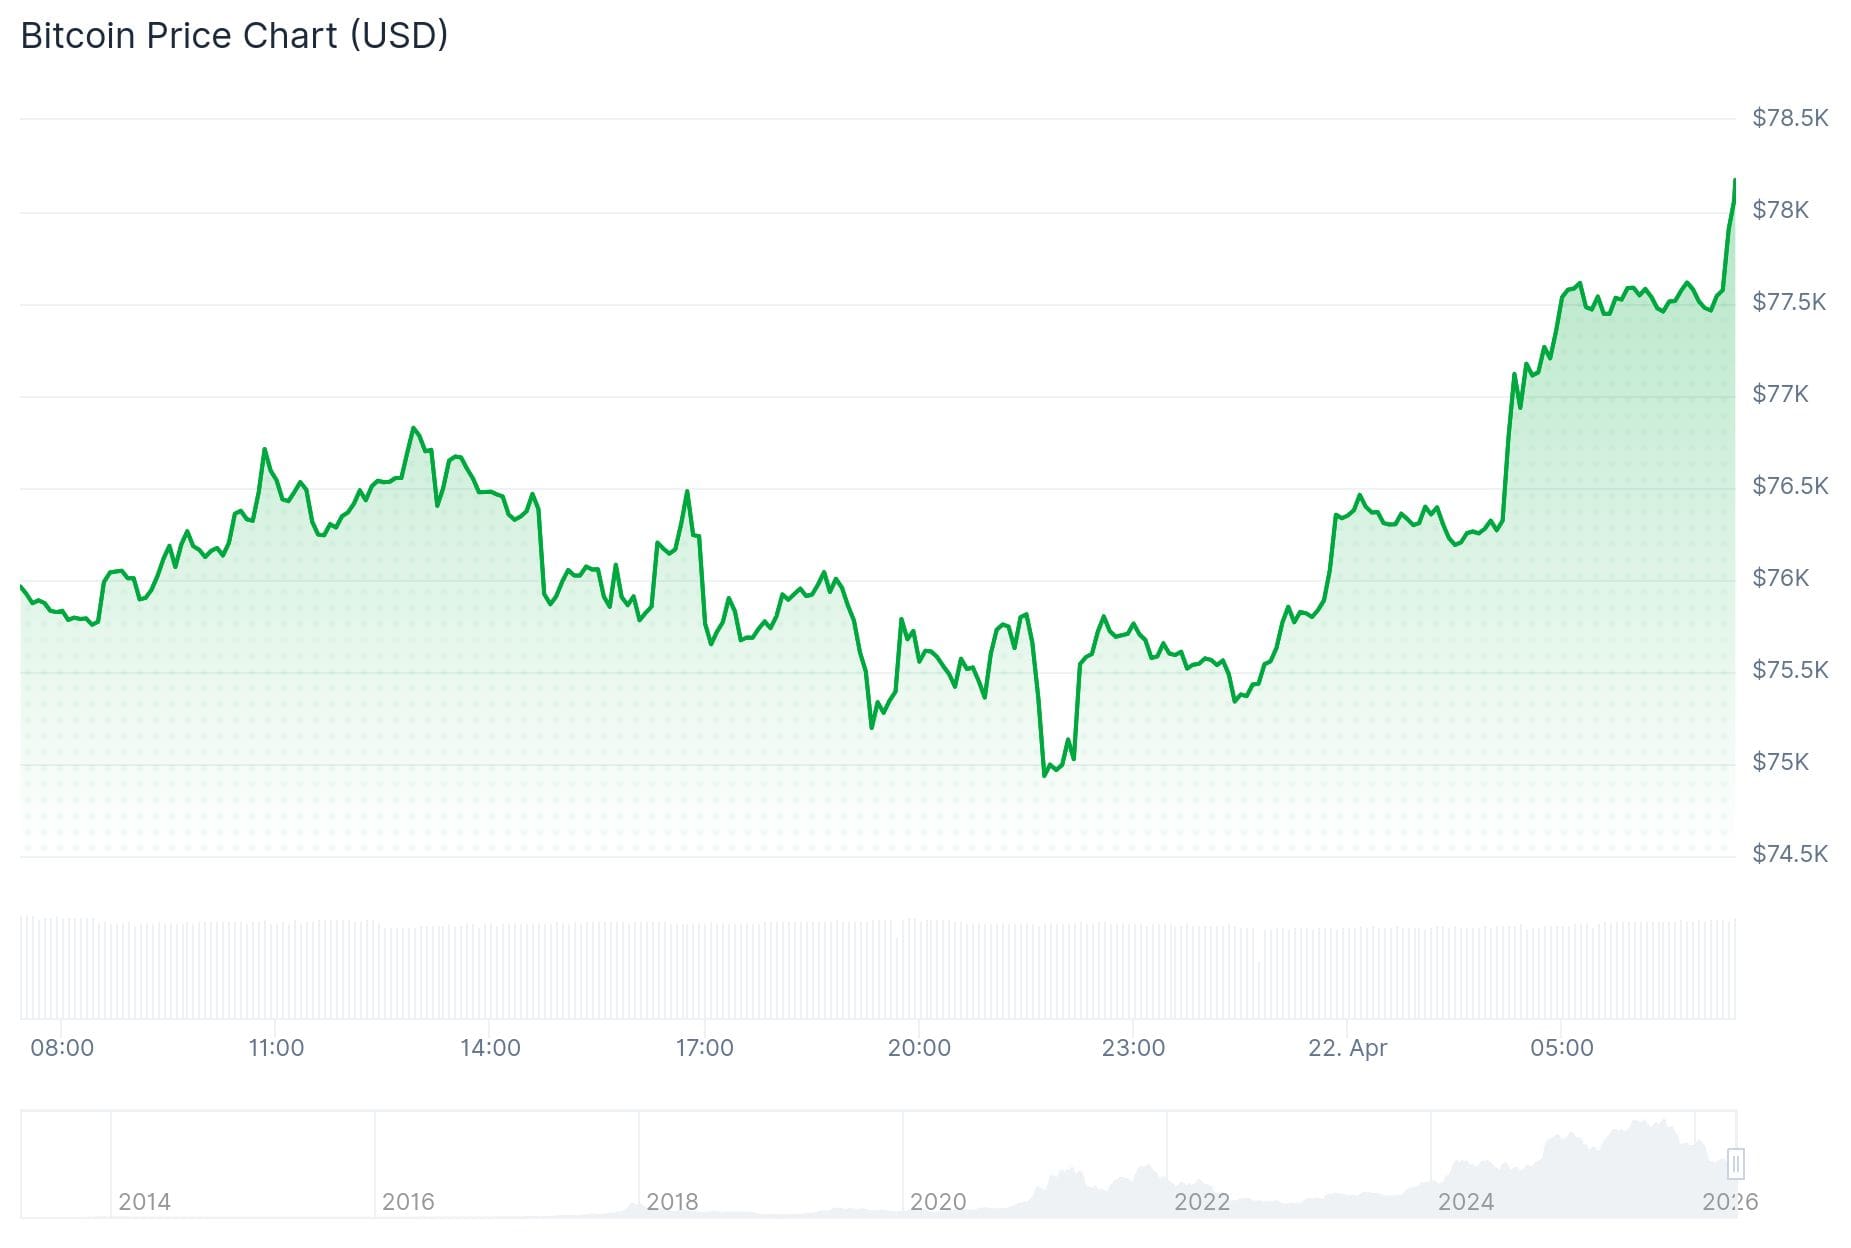The width and height of the screenshot is (1851, 1248).
Task: Select 2018 in the navigator timeline
Action: [672, 1202]
